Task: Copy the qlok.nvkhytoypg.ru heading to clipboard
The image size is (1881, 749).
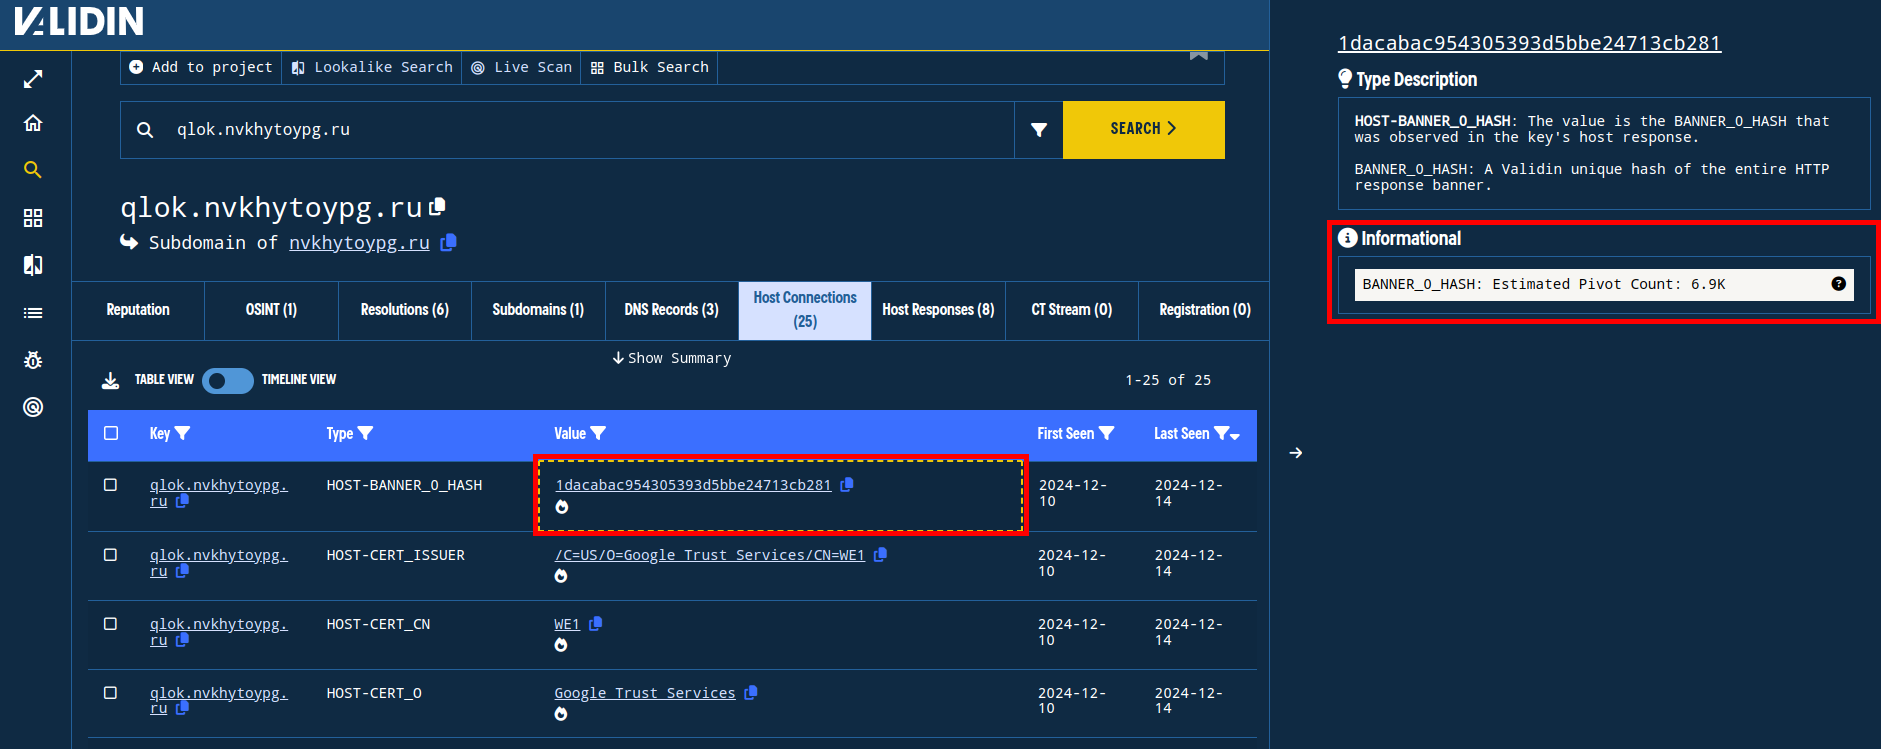Action: 437,206
